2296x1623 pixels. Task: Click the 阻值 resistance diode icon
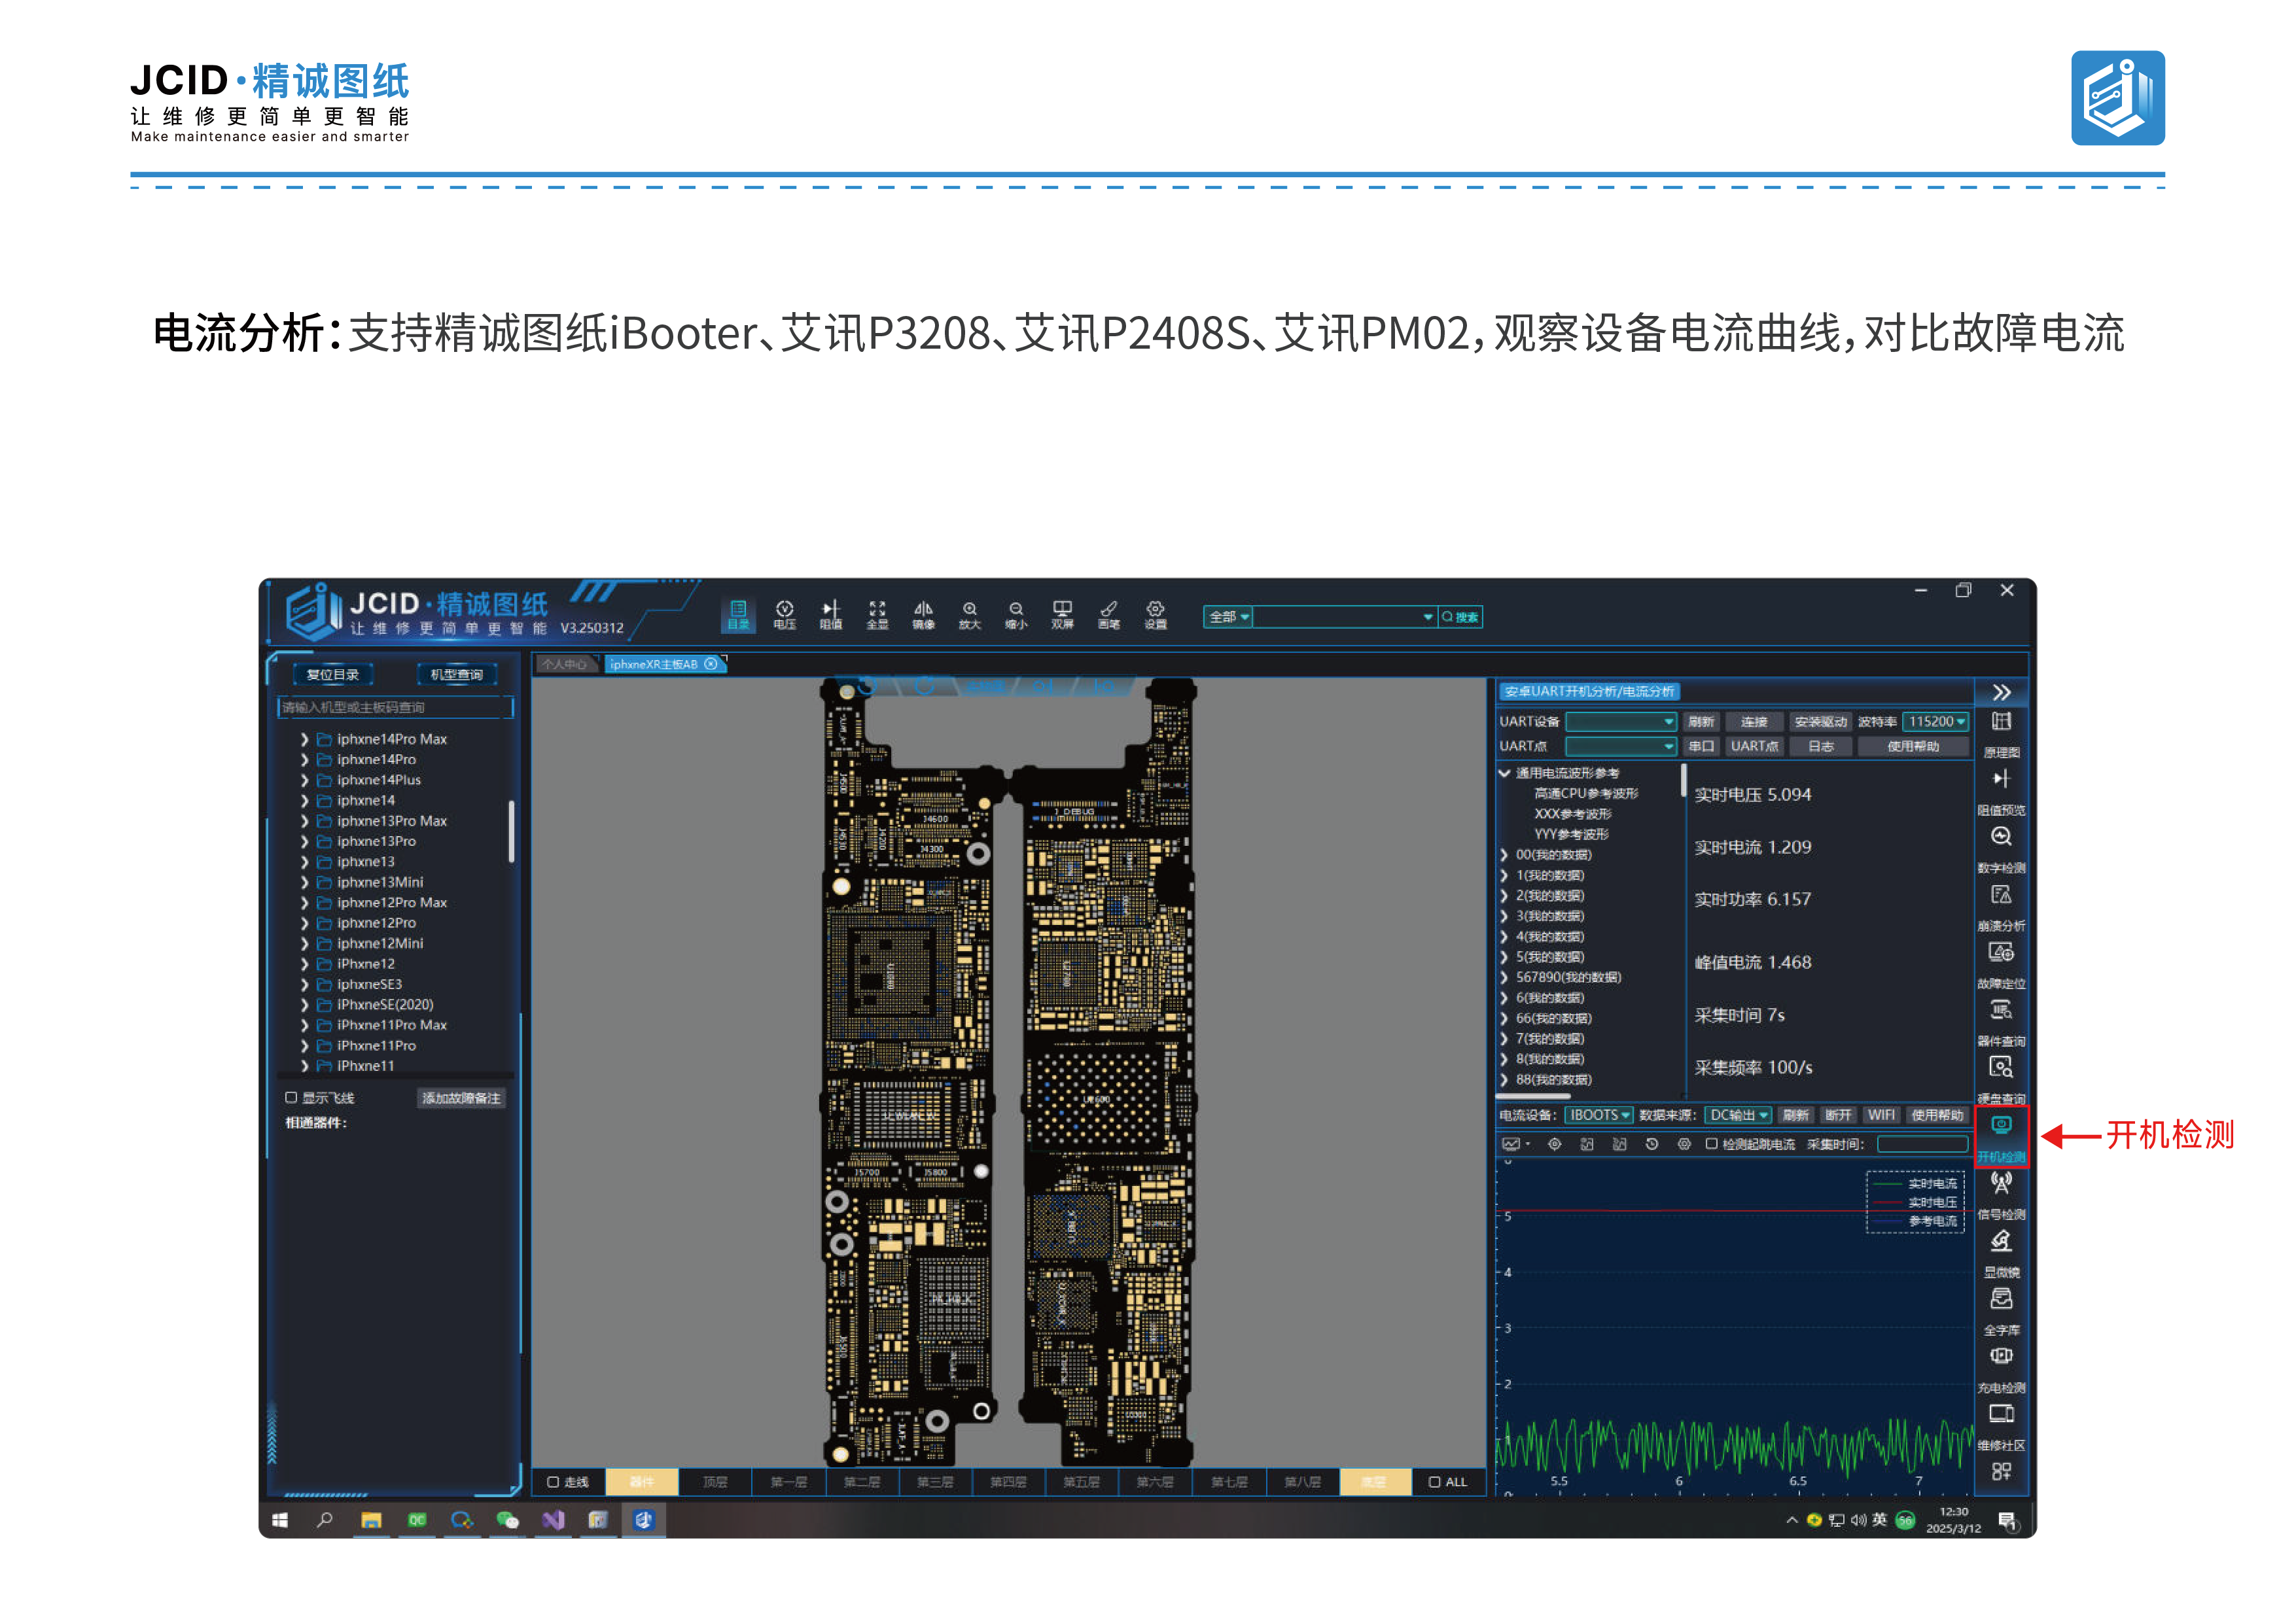point(831,614)
